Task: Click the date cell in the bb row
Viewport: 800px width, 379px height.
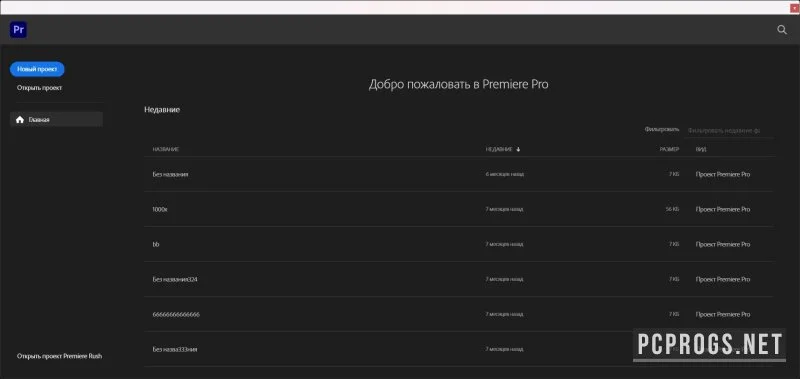Action: [504, 244]
